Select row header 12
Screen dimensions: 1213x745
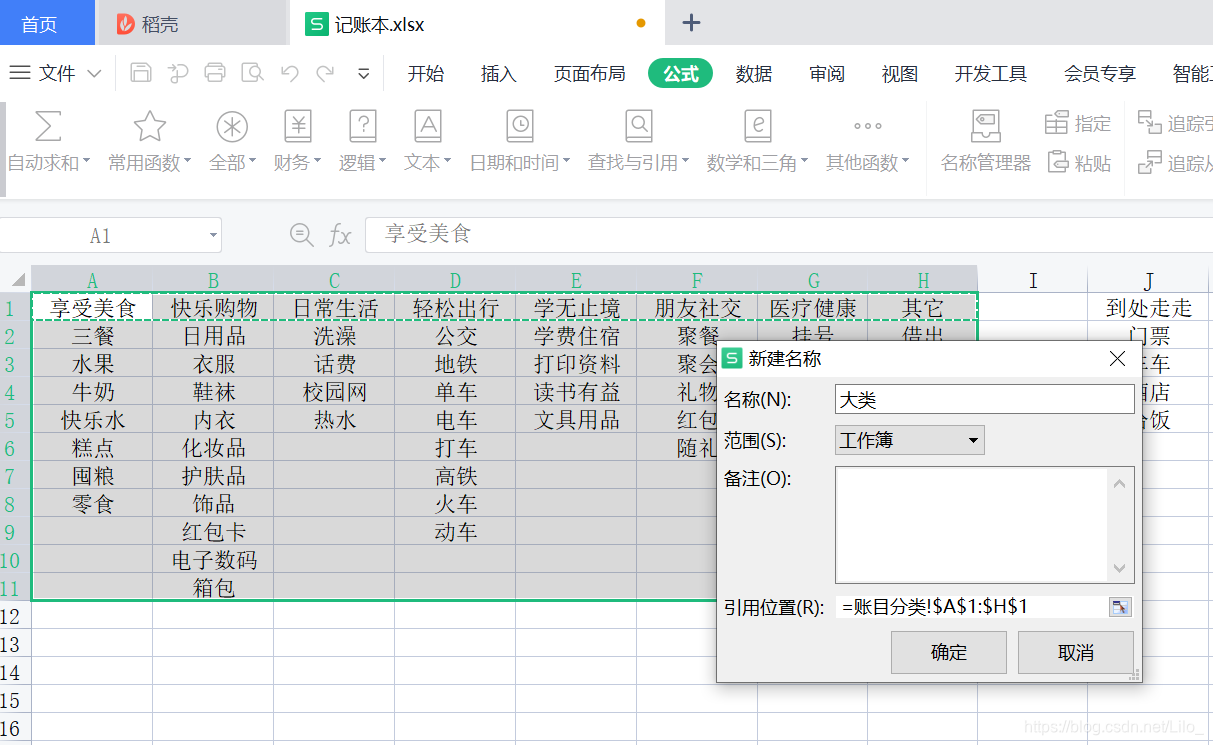click(15, 616)
